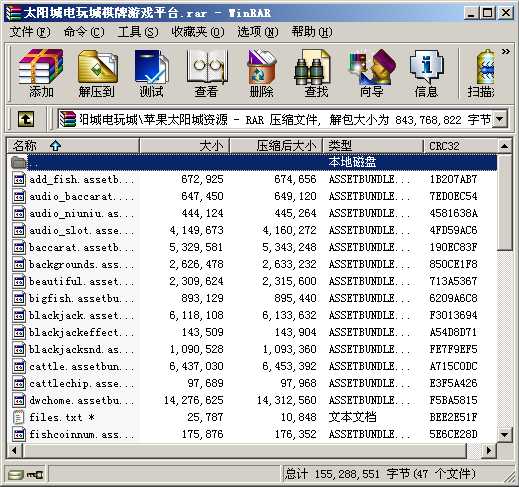Show archive Info (信息) icon
Image resolution: width=519 pixels, height=487 pixels.
[x=426, y=74]
